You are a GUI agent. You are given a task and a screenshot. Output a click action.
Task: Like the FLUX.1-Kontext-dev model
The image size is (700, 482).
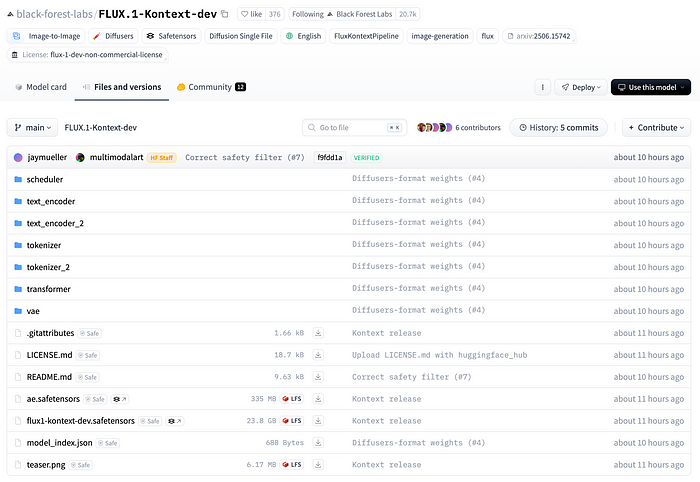tap(251, 14)
